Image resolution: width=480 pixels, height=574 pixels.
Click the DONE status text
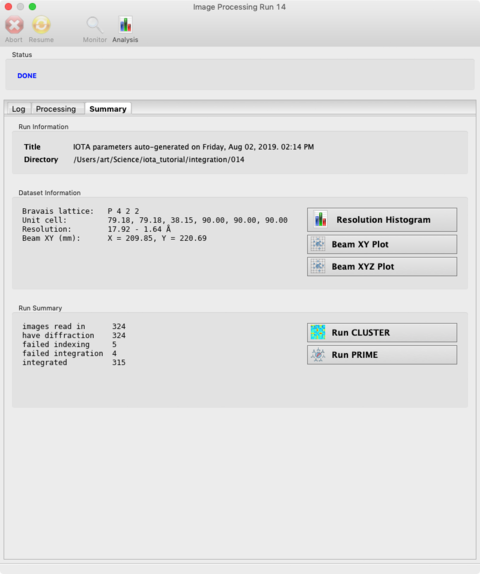point(27,76)
